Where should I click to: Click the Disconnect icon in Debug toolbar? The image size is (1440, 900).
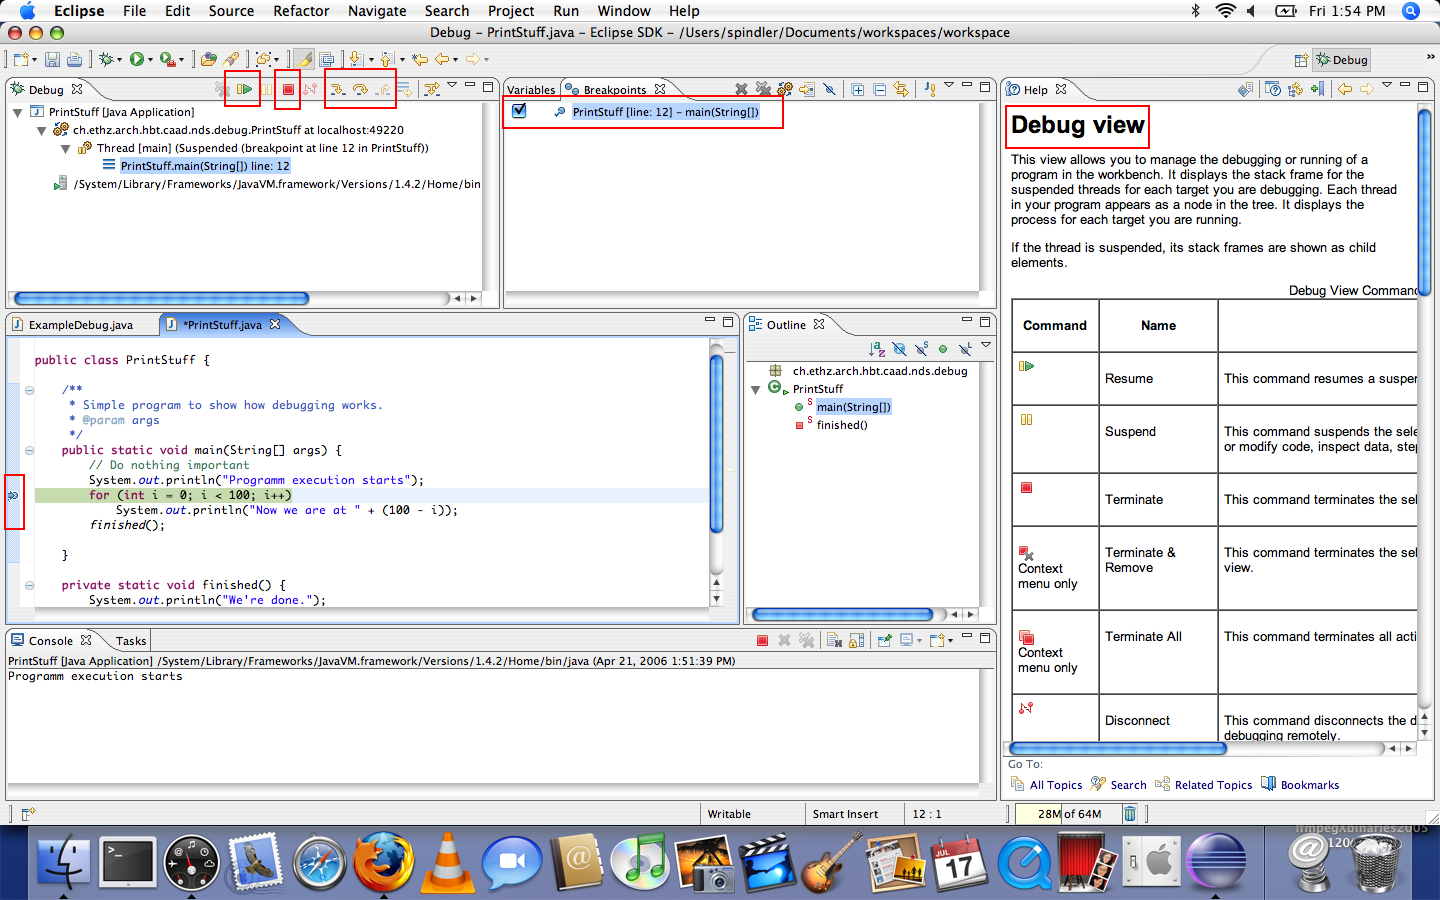click(x=310, y=89)
